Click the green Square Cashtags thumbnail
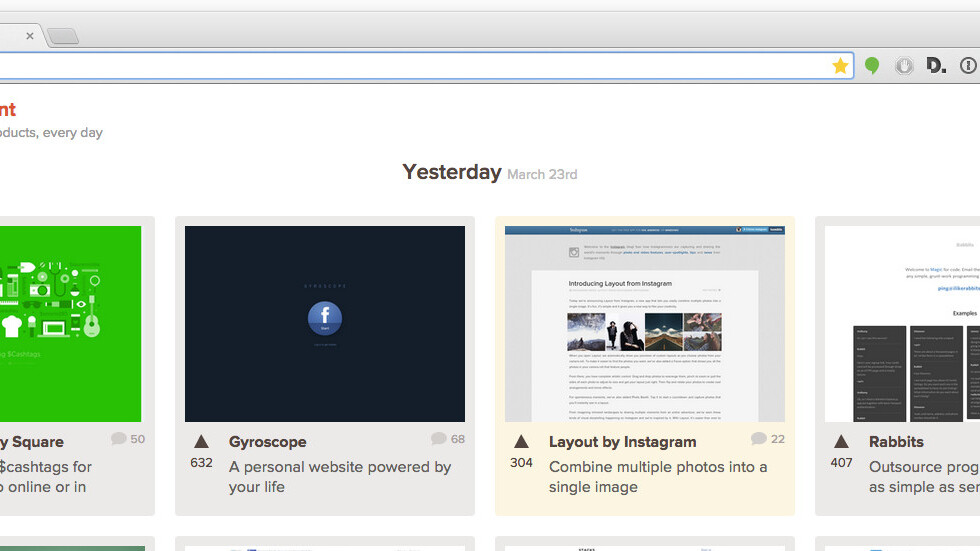980x551 pixels. pyautogui.click(x=70, y=323)
